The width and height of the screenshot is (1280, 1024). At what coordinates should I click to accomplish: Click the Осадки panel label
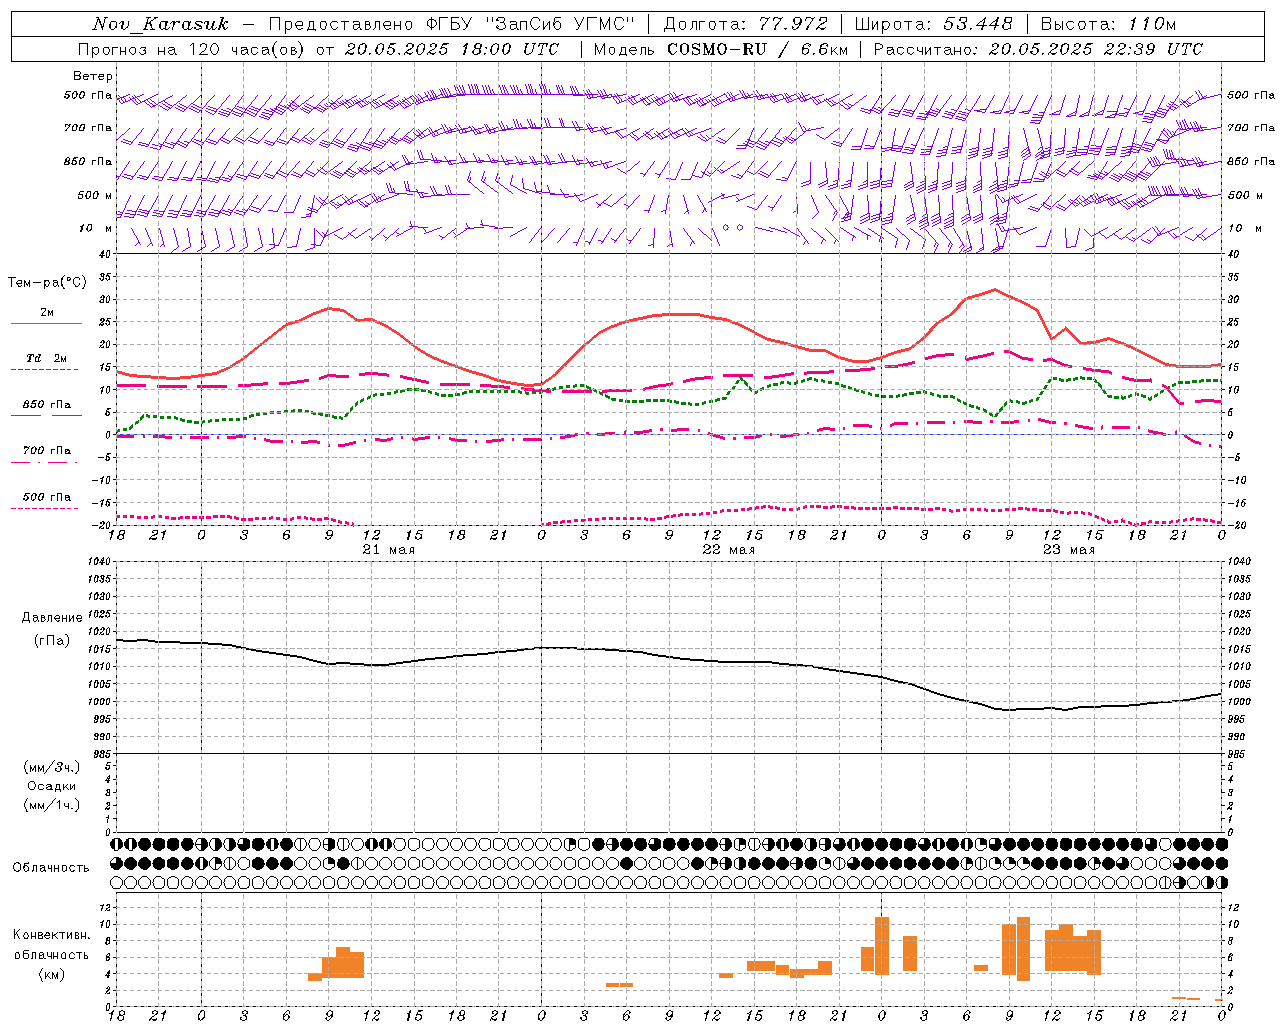51,786
